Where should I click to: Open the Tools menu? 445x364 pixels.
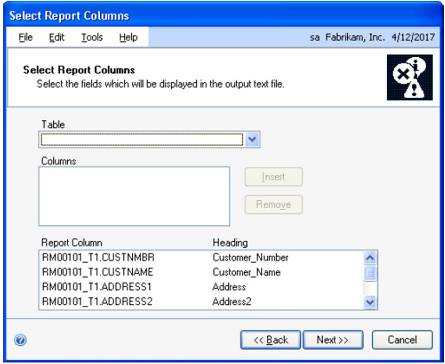[x=92, y=37]
